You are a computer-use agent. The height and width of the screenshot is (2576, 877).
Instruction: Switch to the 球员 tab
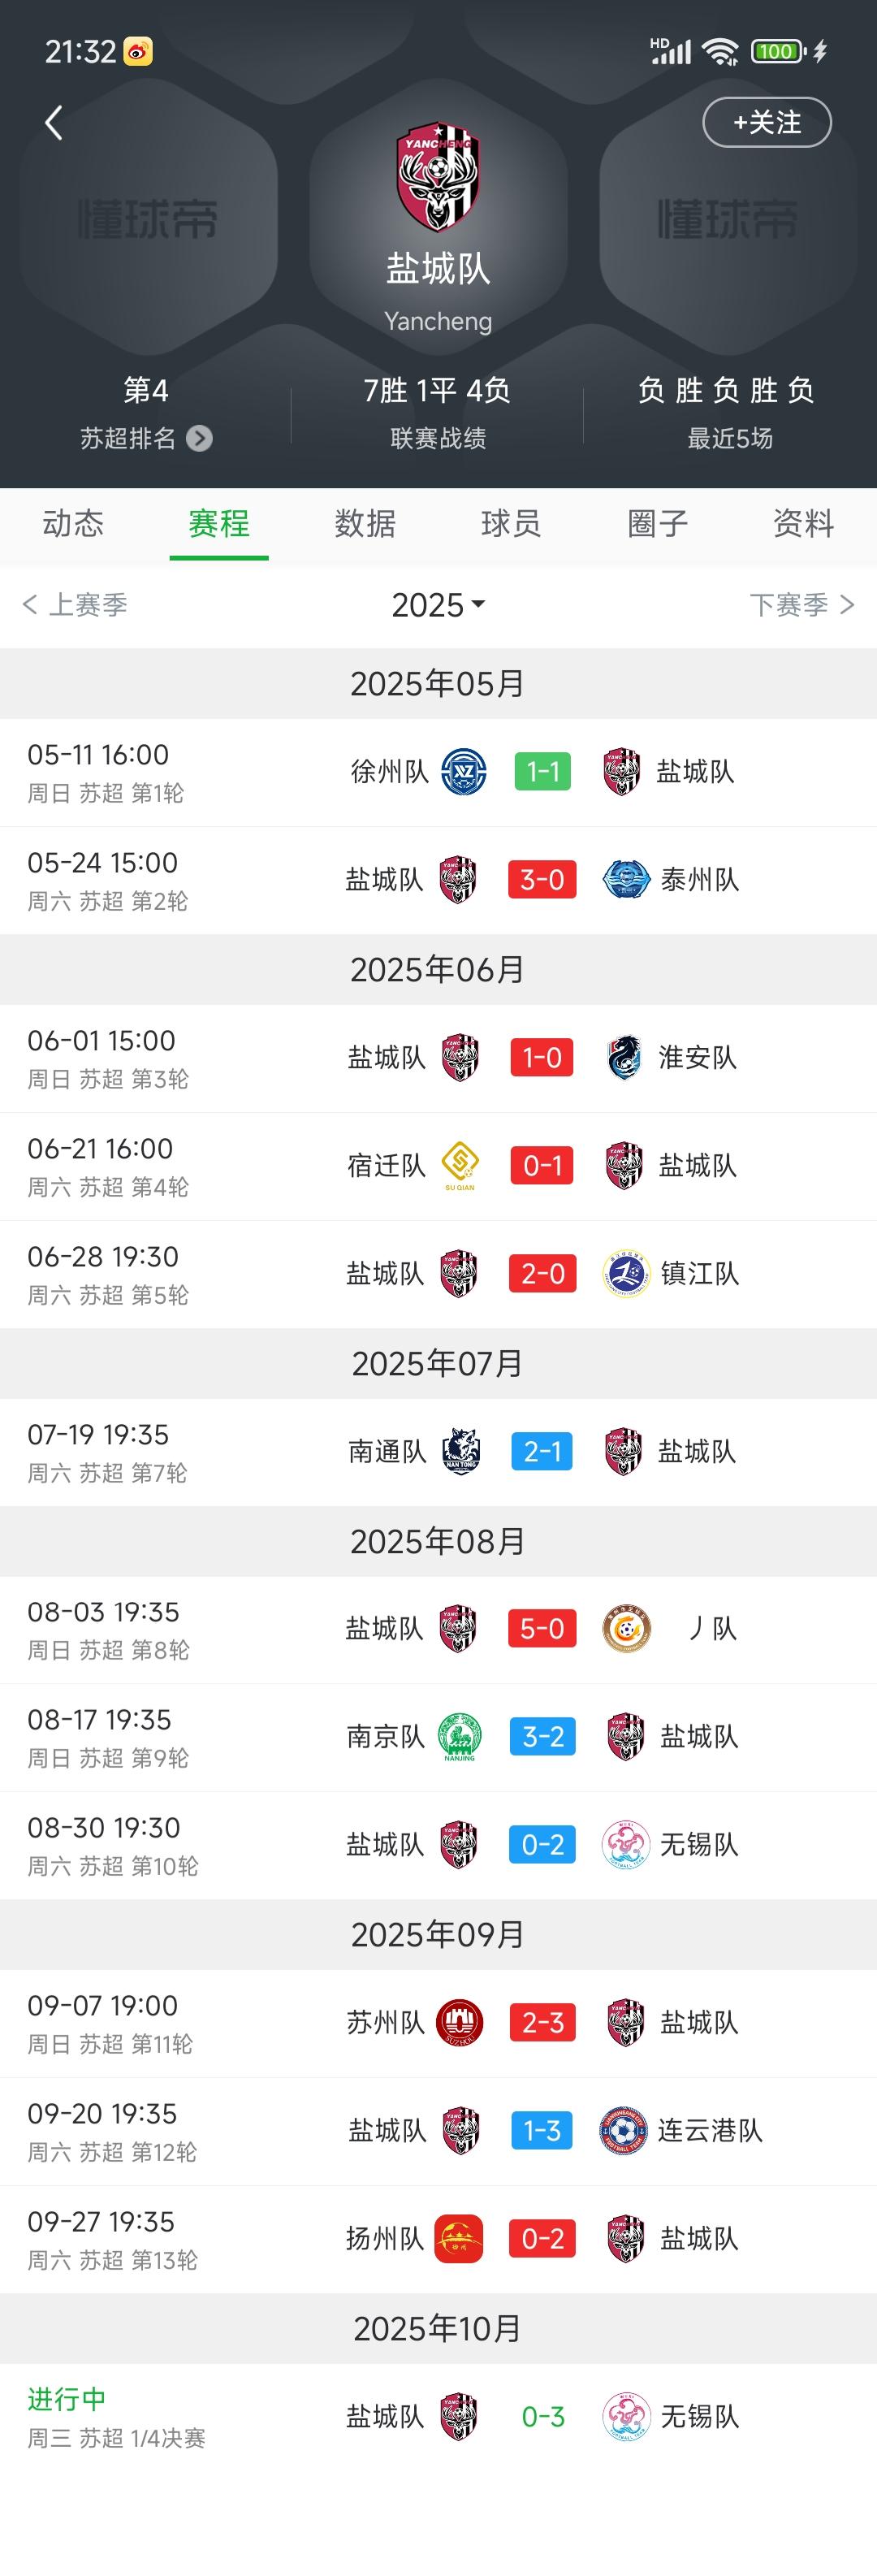[511, 523]
